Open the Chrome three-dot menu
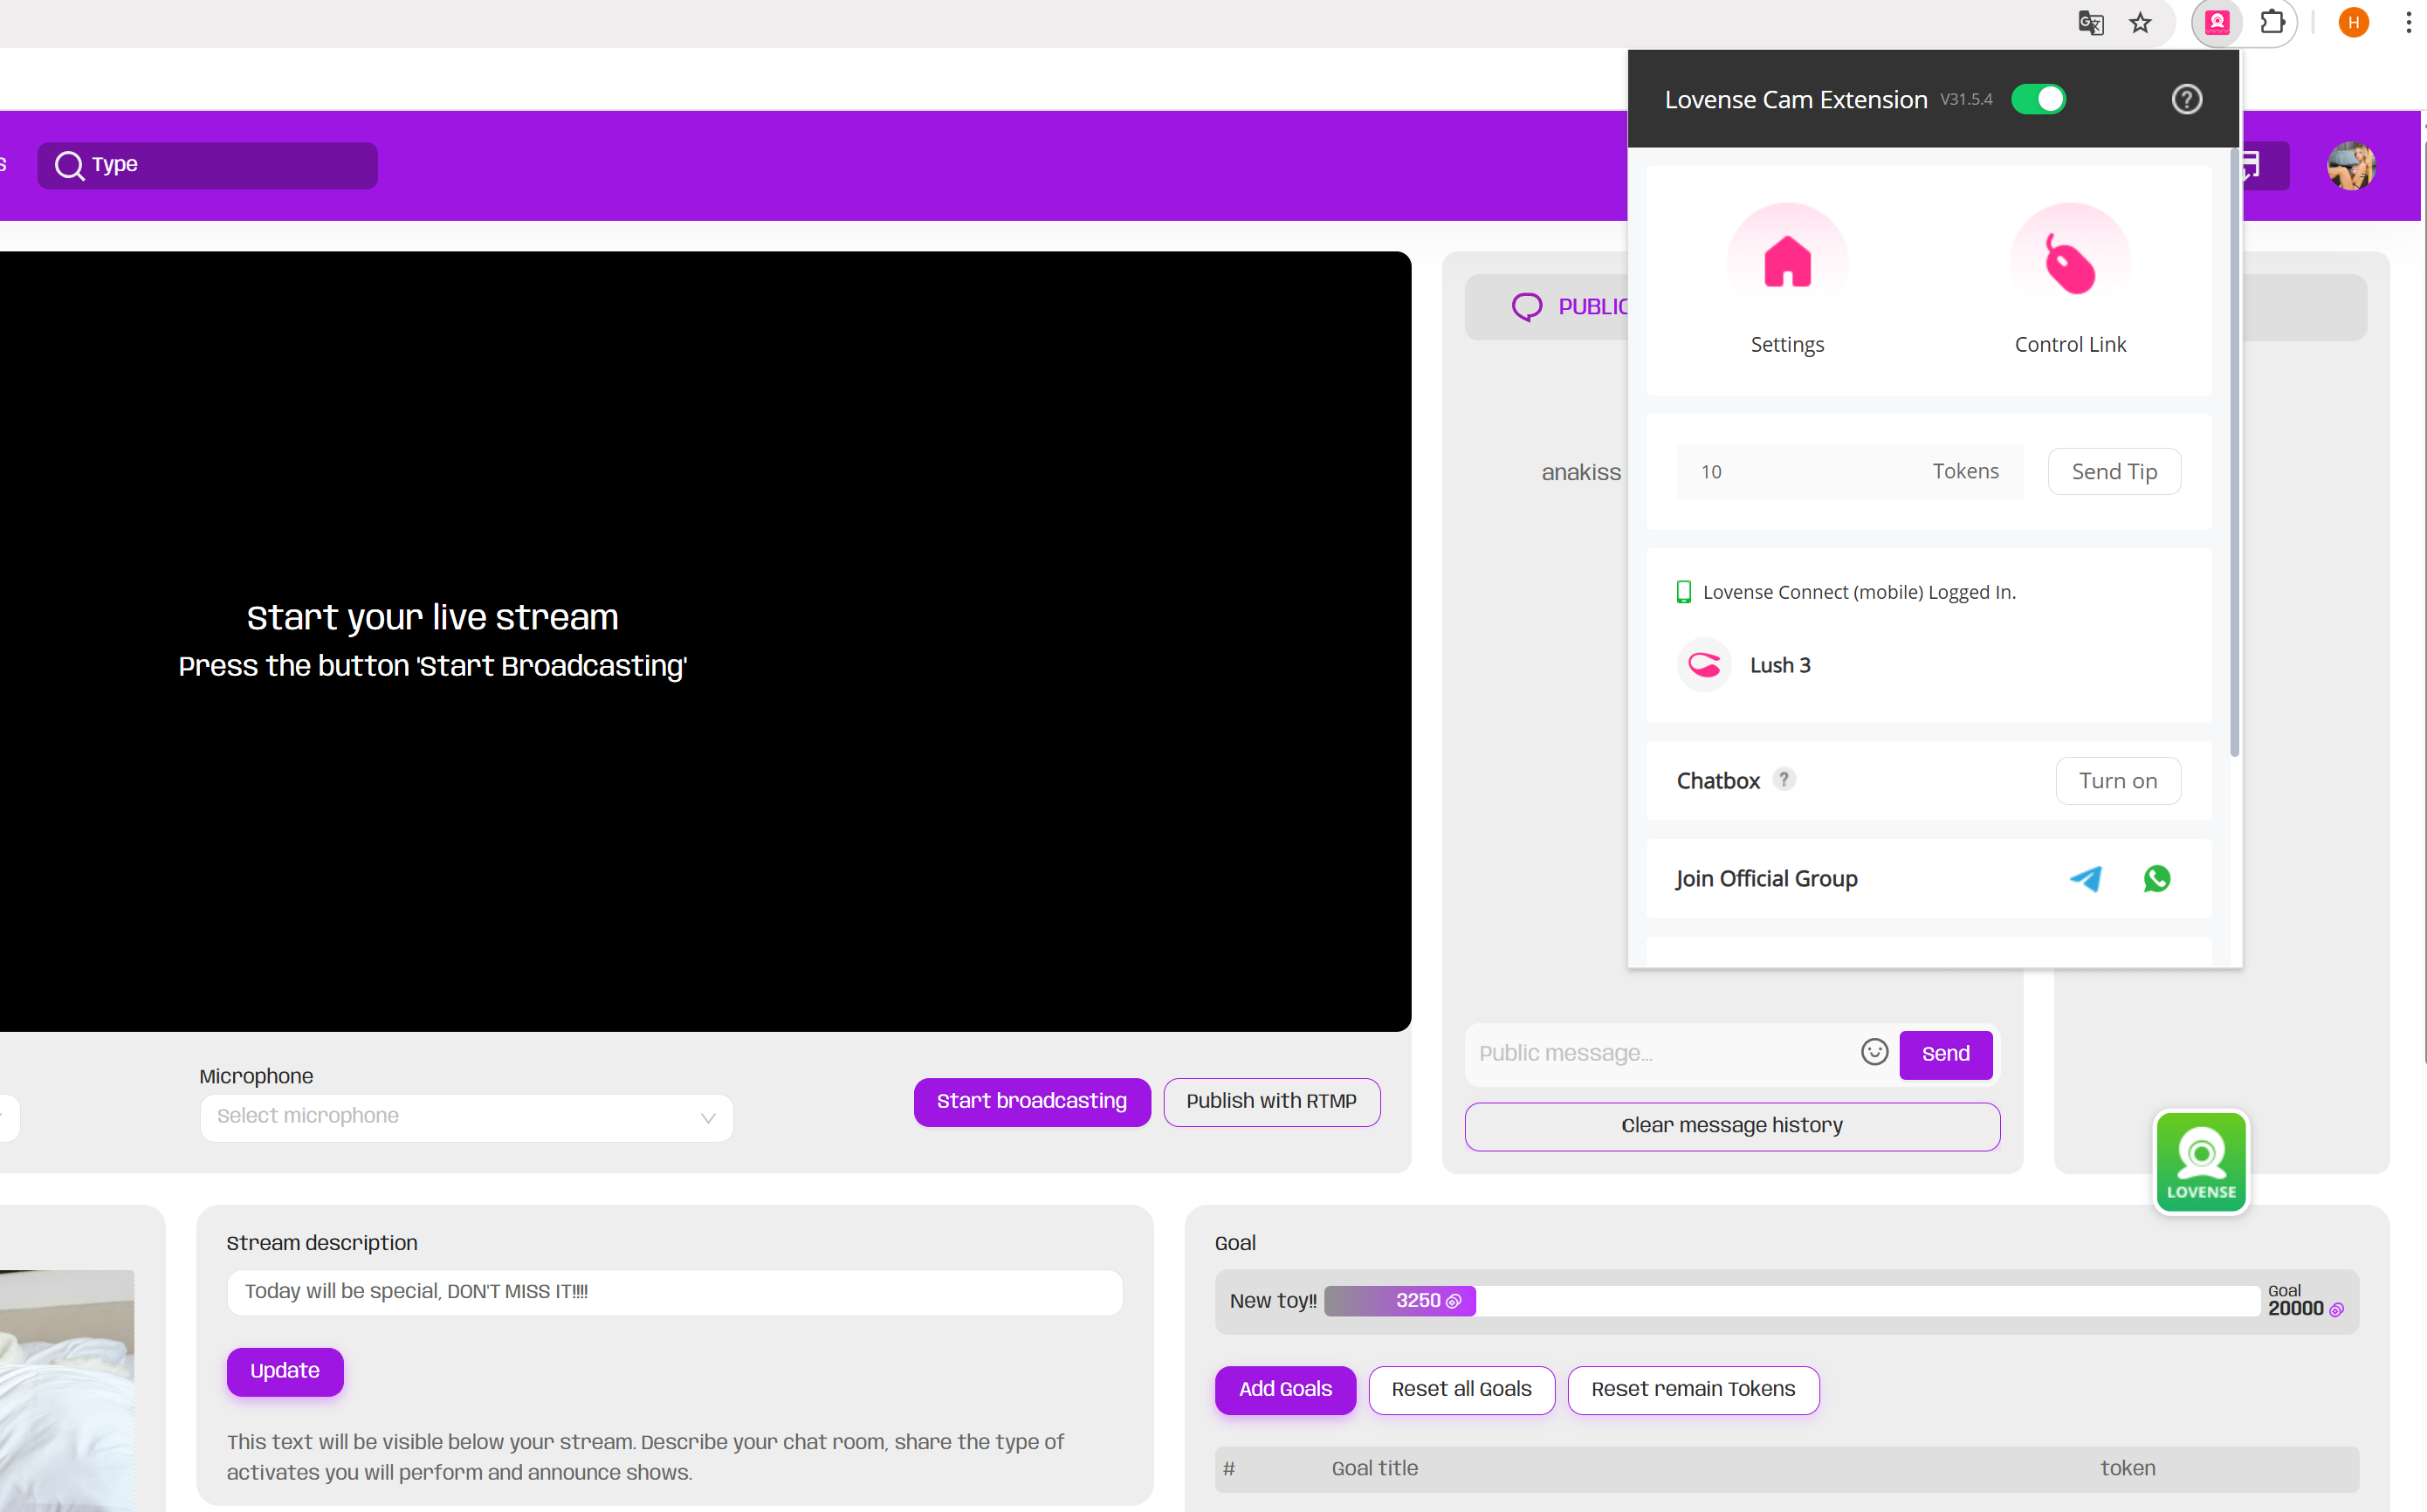 click(x=2408, y=23)
